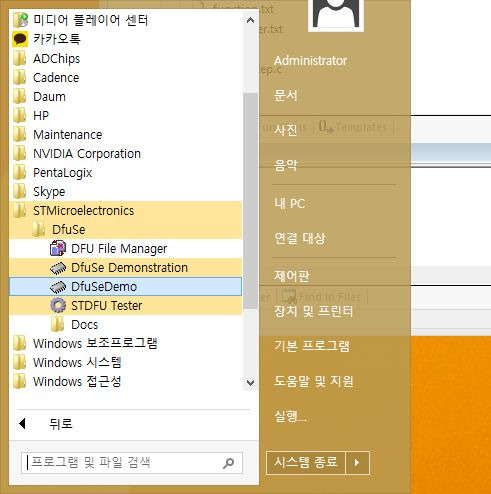This screenshot has width=491, height=494.
Task: Open 문서 documents library
Action: pyautogui.click(x=285, y=95)
